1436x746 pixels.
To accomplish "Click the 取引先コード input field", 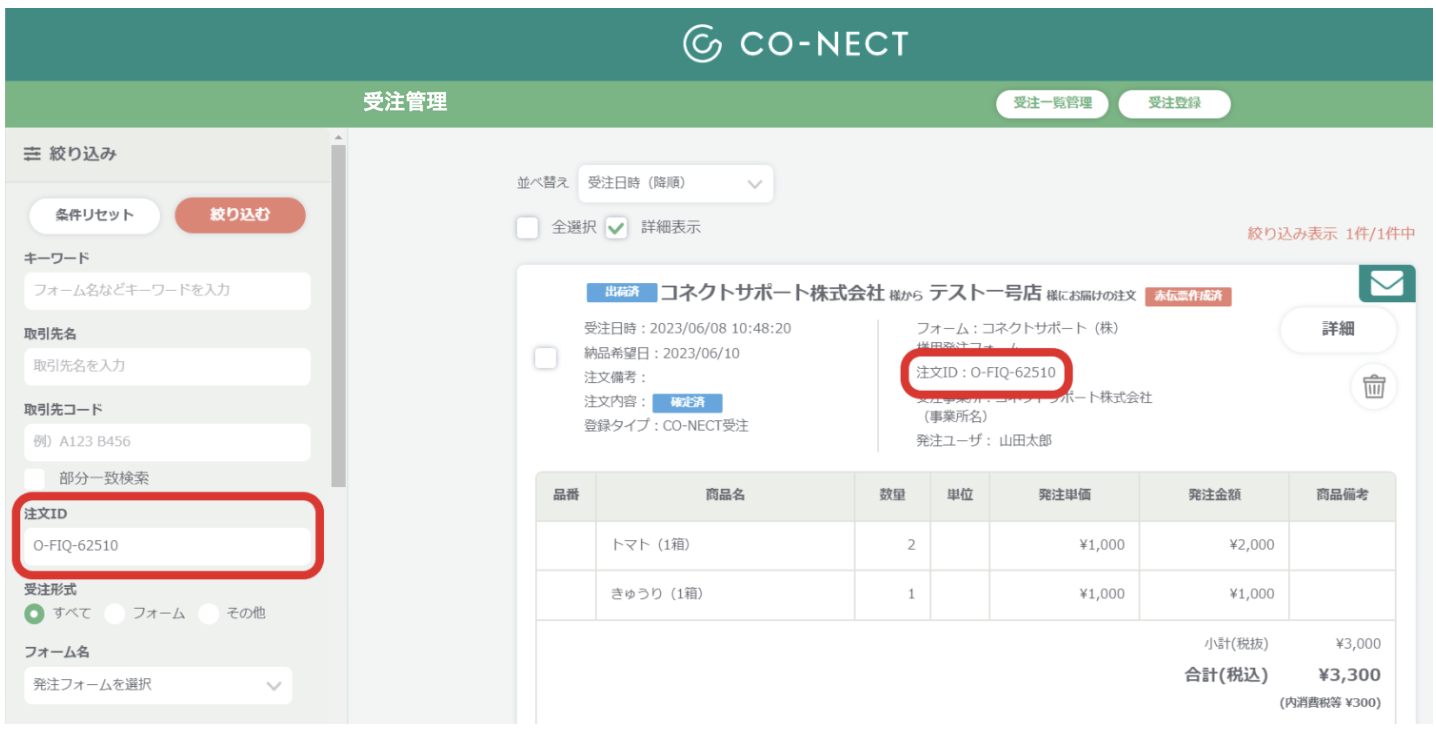I will tap(167, 442).
